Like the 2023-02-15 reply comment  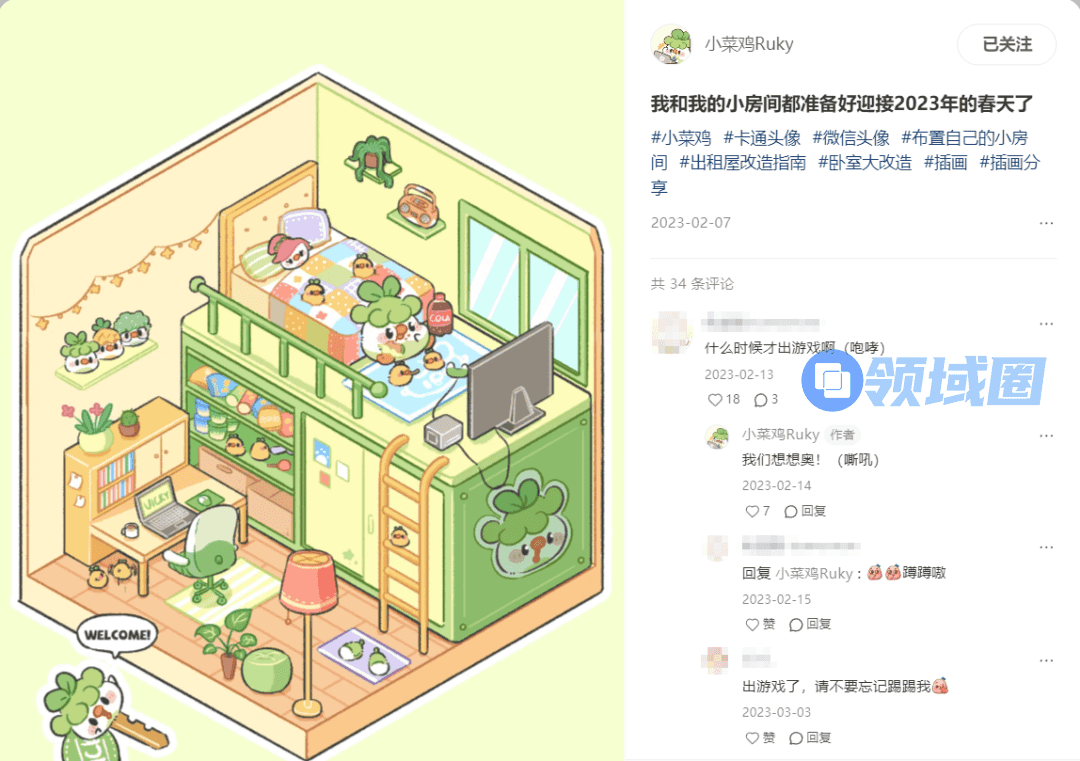pyautogui.click(x=760, y=624)
